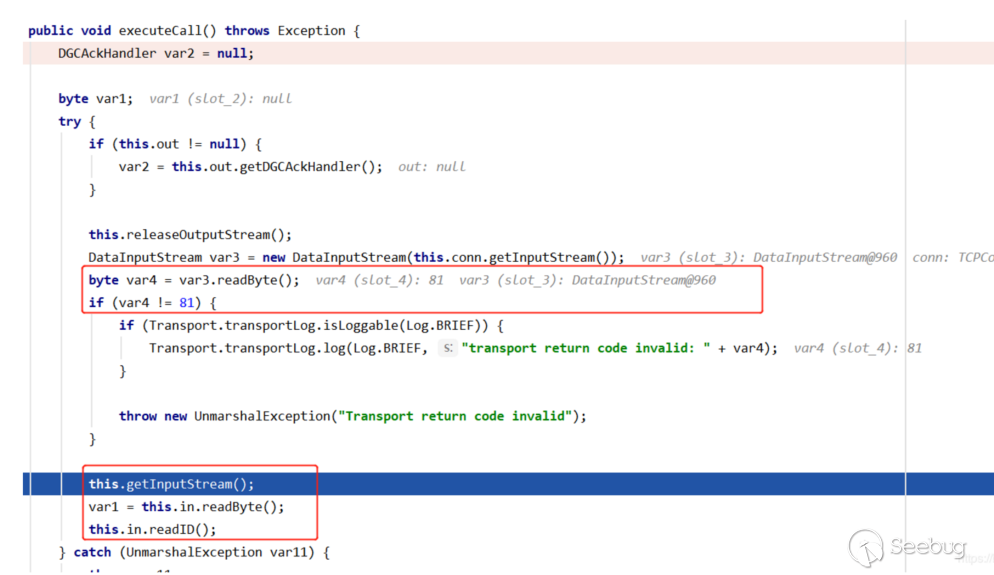Click the isLoggable(Log.BRIEF) condition
Viewport: 994px width, 575px height.
tap(311, 325)
